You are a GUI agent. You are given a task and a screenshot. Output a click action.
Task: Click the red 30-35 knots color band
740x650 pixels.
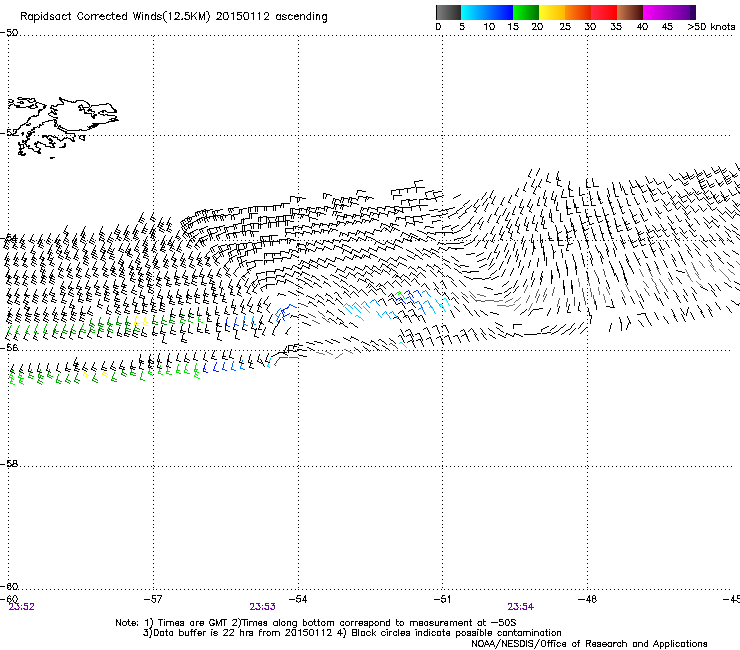[x=604, y=12]
